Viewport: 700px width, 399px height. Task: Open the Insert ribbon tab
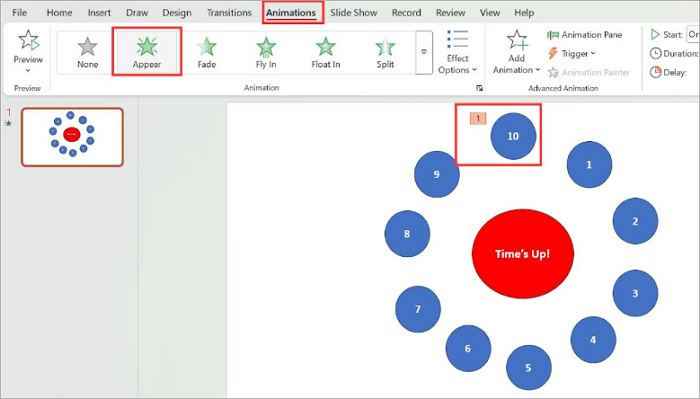click(x=99, y=12)
